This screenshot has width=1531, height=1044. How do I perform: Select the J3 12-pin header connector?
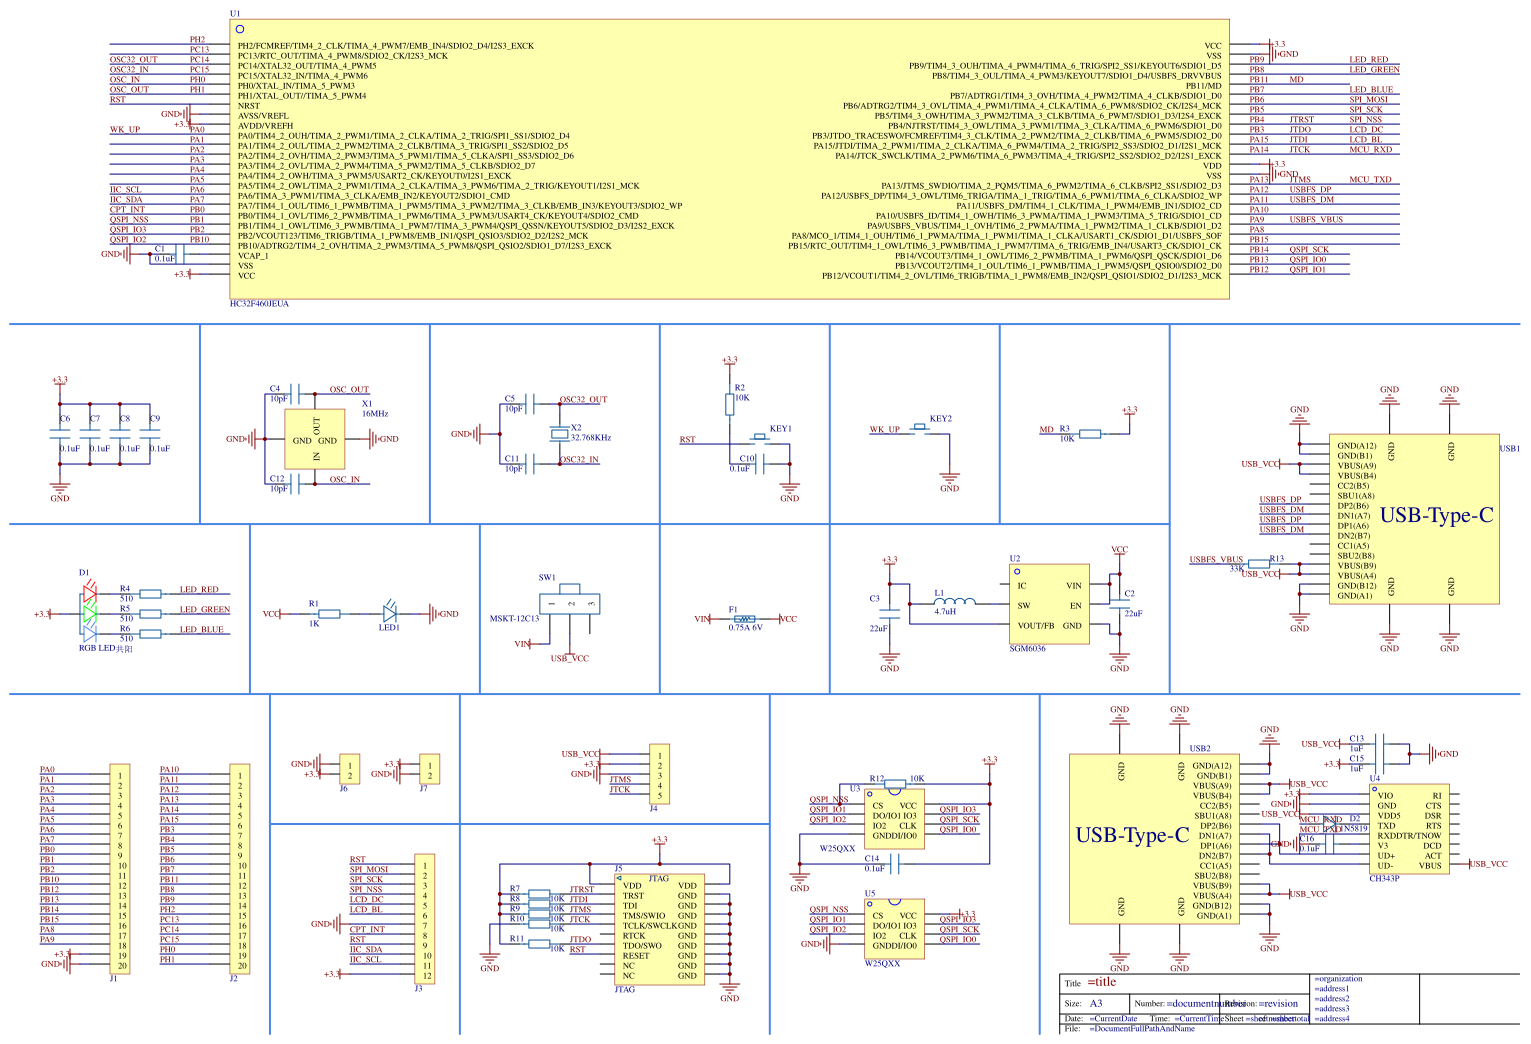[x=425, y=919]
